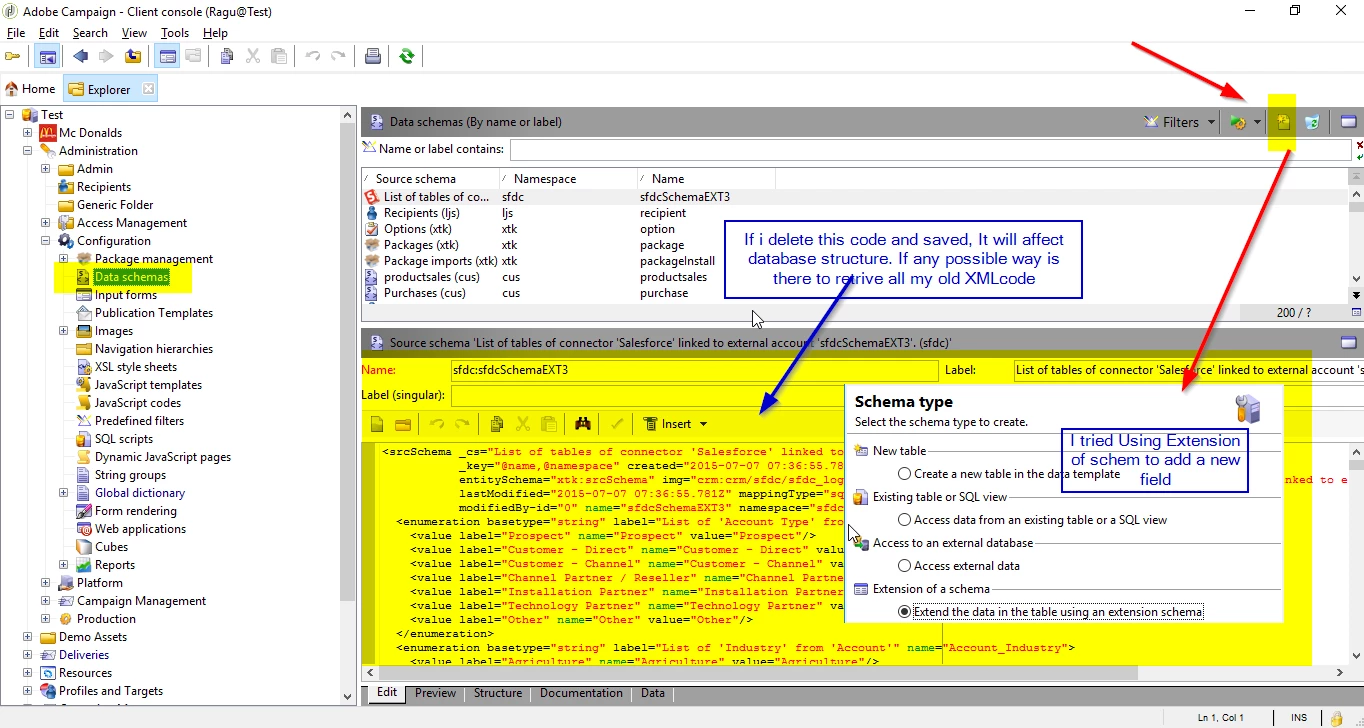
Task: Open the gear actions dropdown arrow
Action: [x=1258, y=122]
